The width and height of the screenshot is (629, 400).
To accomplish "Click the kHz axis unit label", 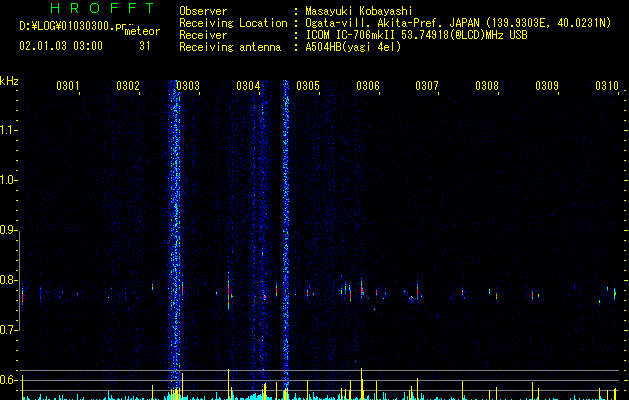I will point(9,81).
